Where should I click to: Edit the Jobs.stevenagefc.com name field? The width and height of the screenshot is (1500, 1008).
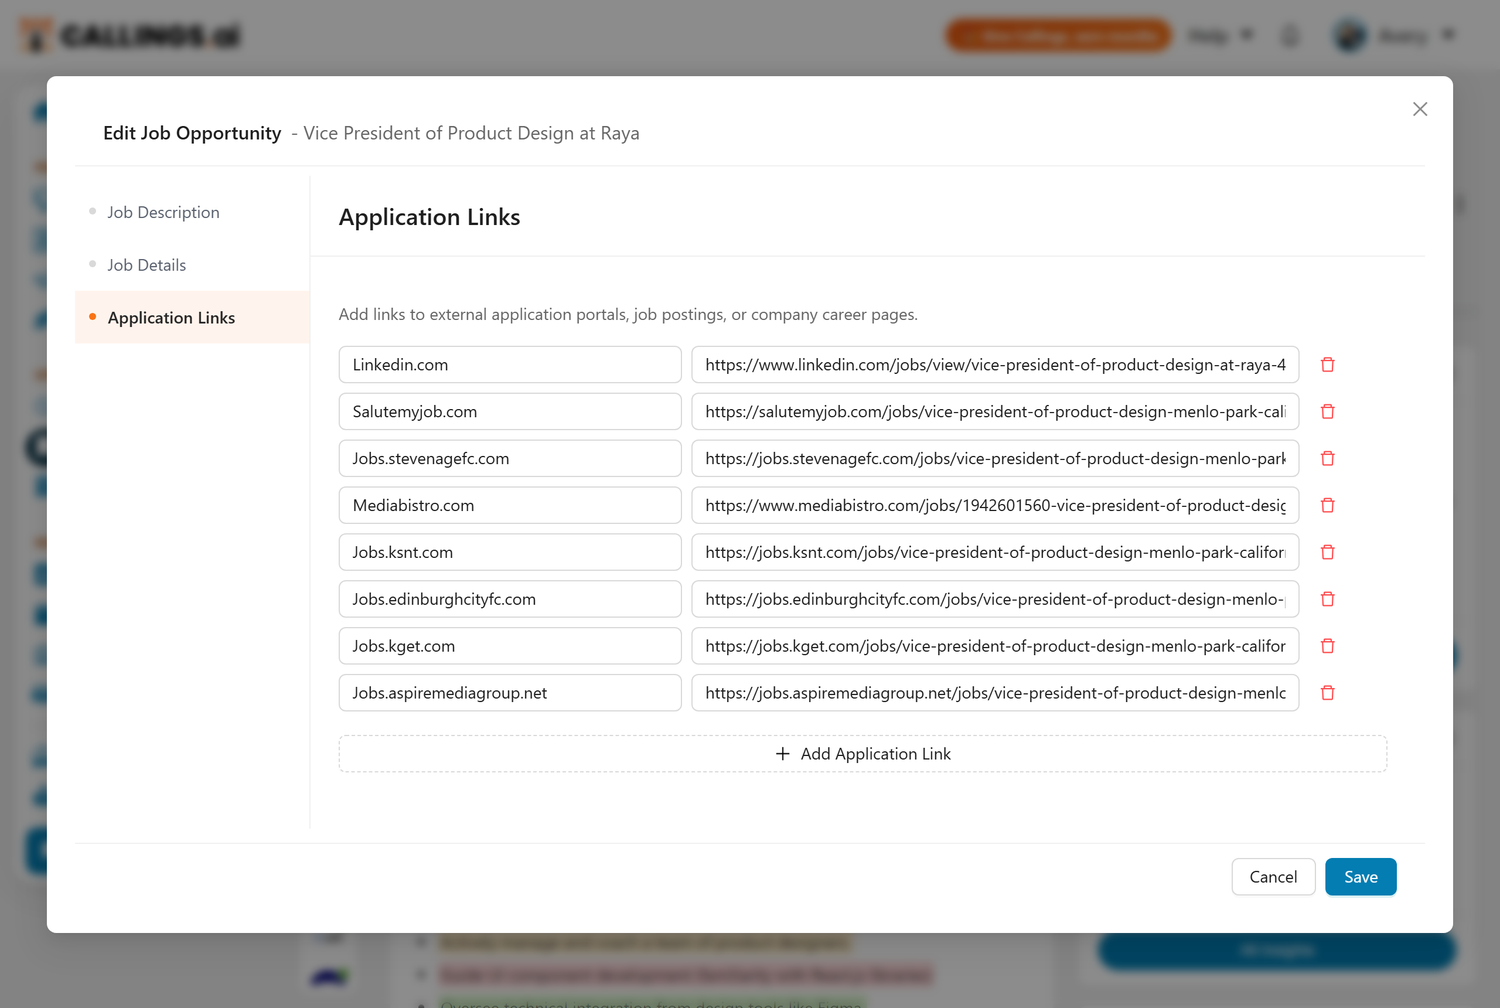click(510, 459)
